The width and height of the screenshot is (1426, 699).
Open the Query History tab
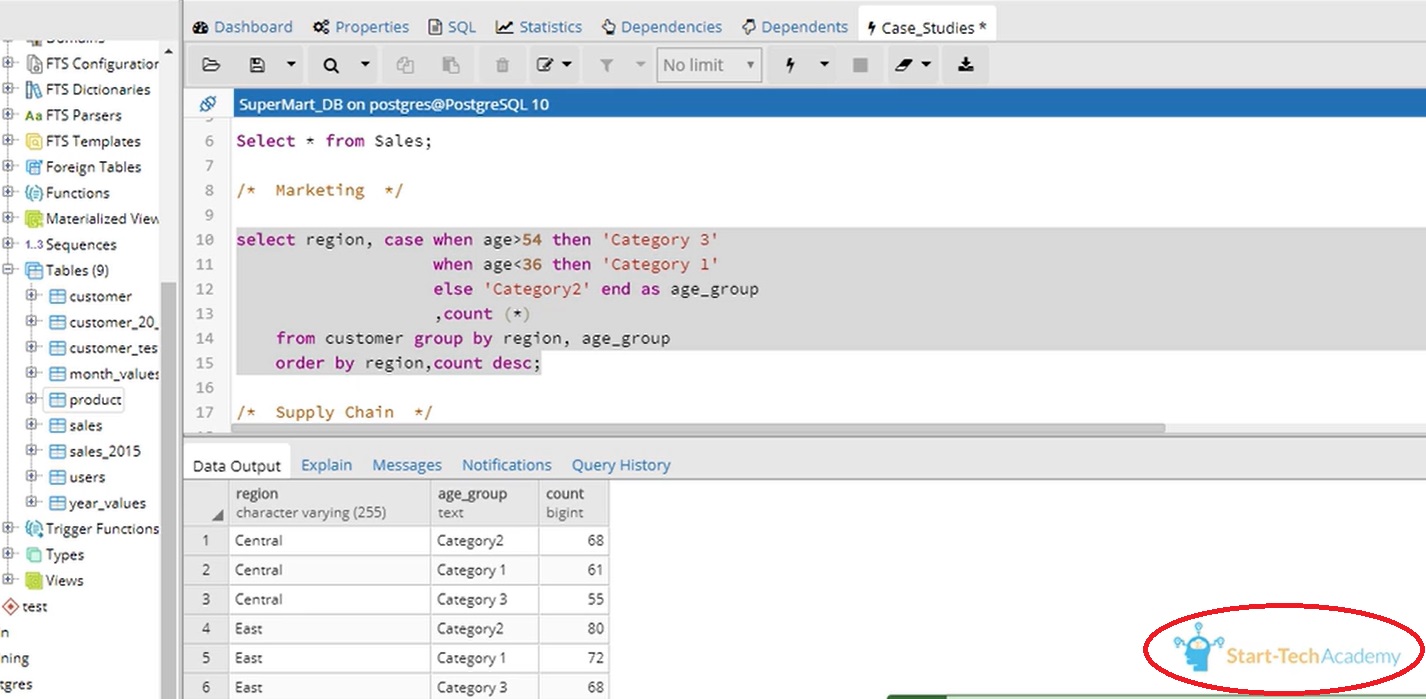pyautogui.click(x=621, y=465)
